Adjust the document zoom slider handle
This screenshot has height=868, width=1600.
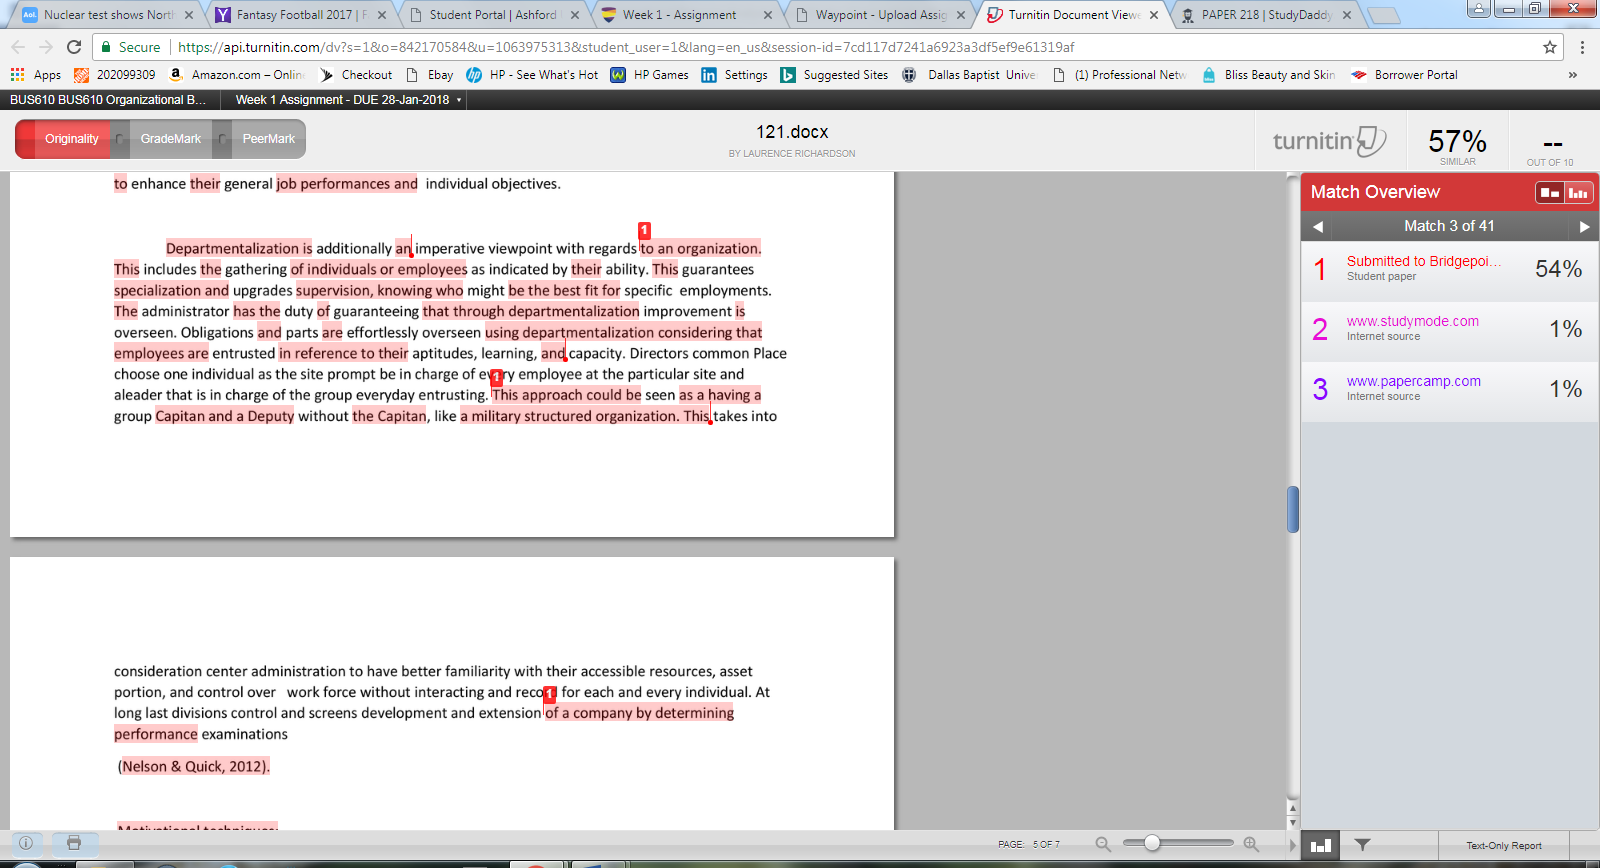coord(1152,843)
